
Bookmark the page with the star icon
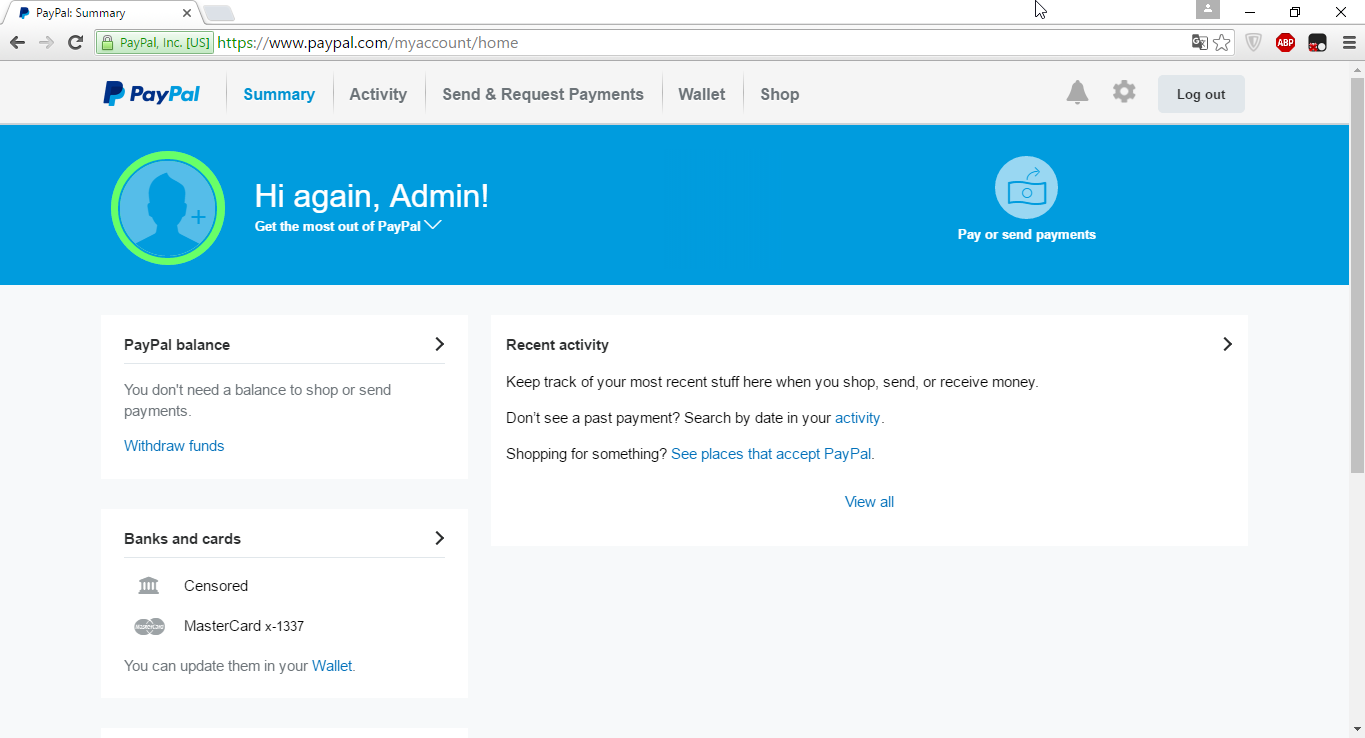tap(1222, 43)
